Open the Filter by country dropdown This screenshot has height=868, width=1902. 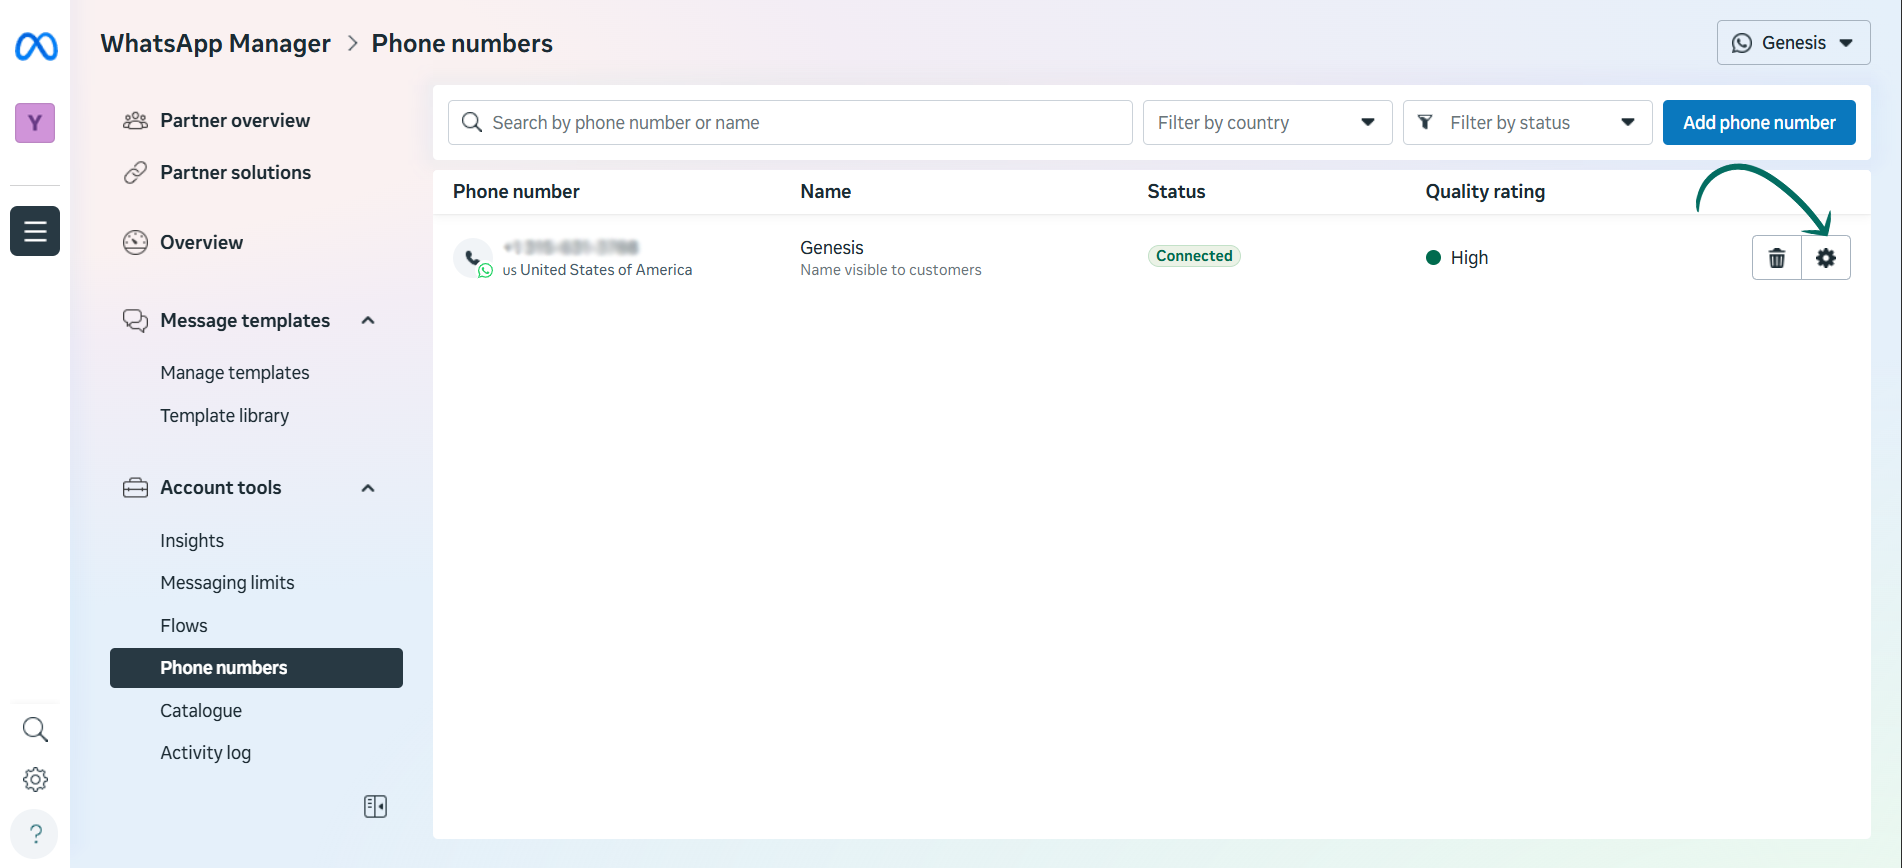1266,123
